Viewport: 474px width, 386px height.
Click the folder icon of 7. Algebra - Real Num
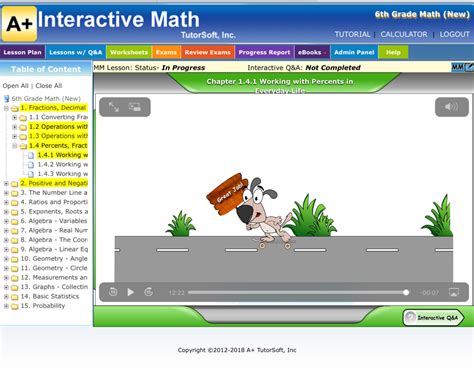[x=14, y=231]
